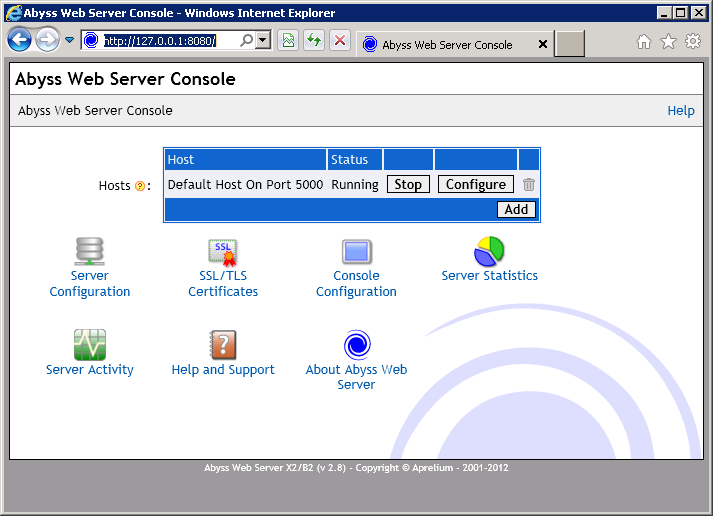
Task: Click the Running status text
Action: (355, 185)
